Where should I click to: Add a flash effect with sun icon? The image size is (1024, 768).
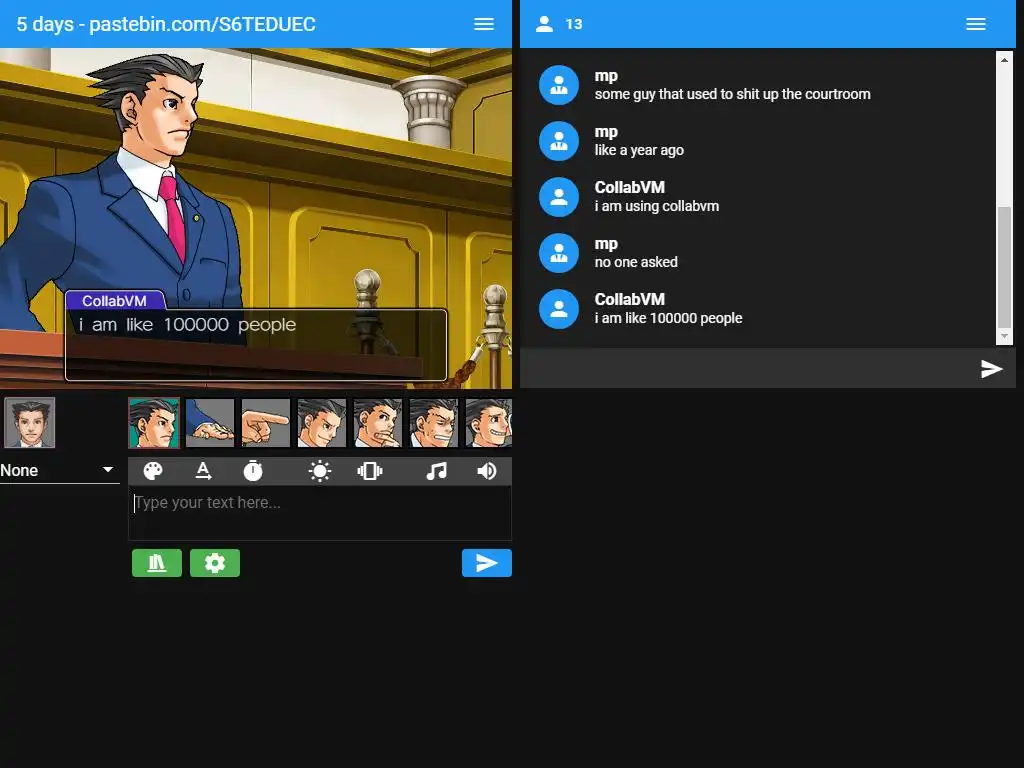coord(320,471)
